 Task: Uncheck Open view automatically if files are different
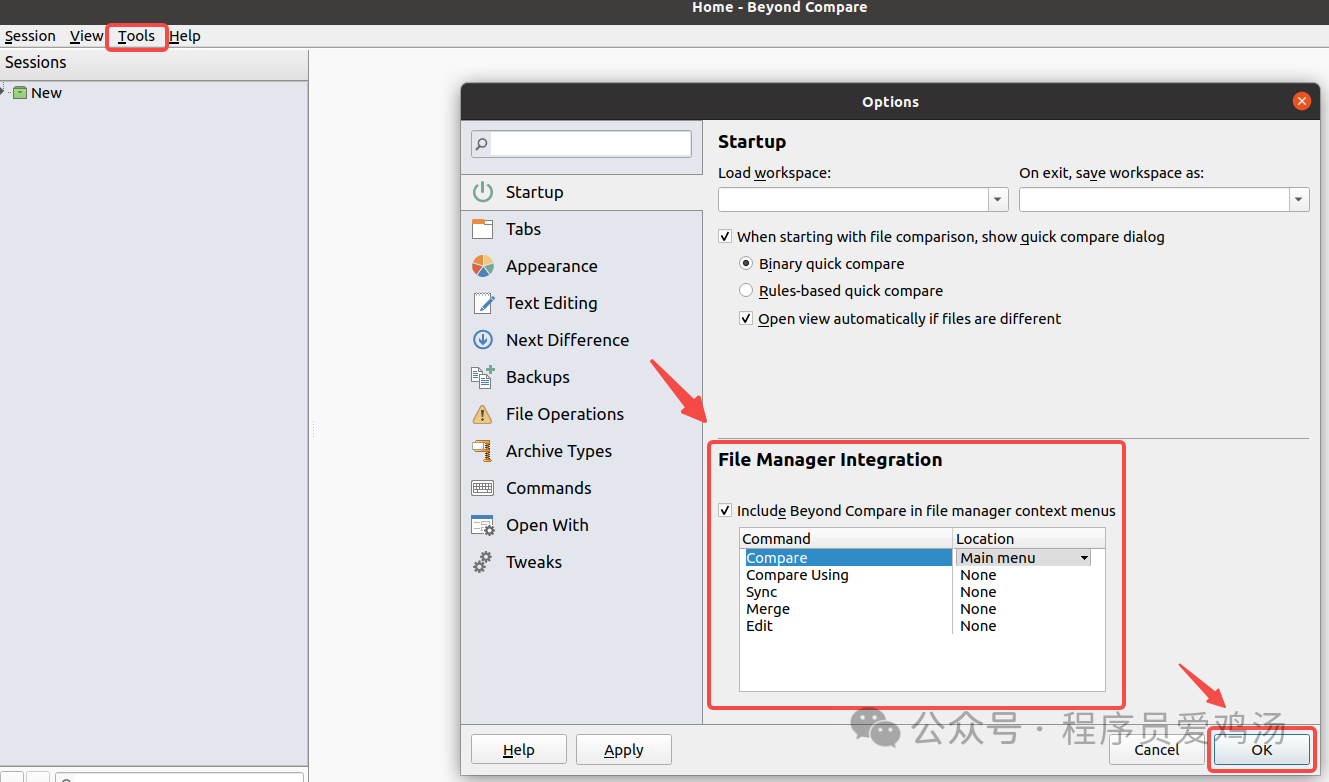pos(746,318)
